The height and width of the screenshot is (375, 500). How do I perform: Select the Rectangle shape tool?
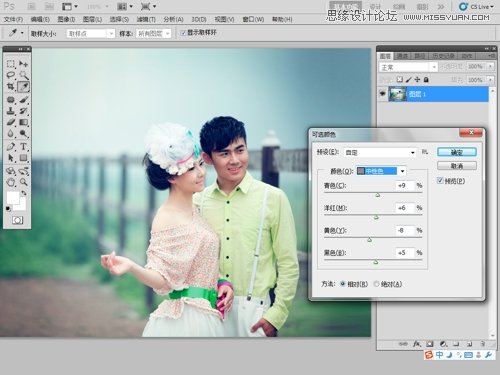[x=23, y=158]
